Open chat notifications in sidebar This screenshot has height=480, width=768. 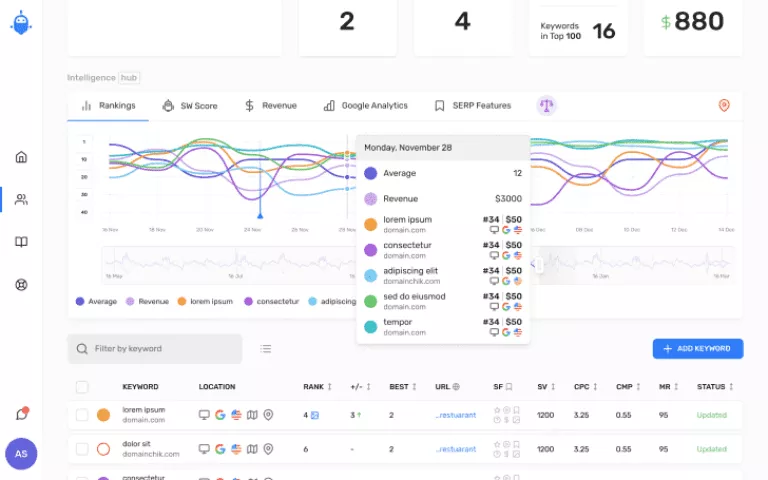coord(21,413)
